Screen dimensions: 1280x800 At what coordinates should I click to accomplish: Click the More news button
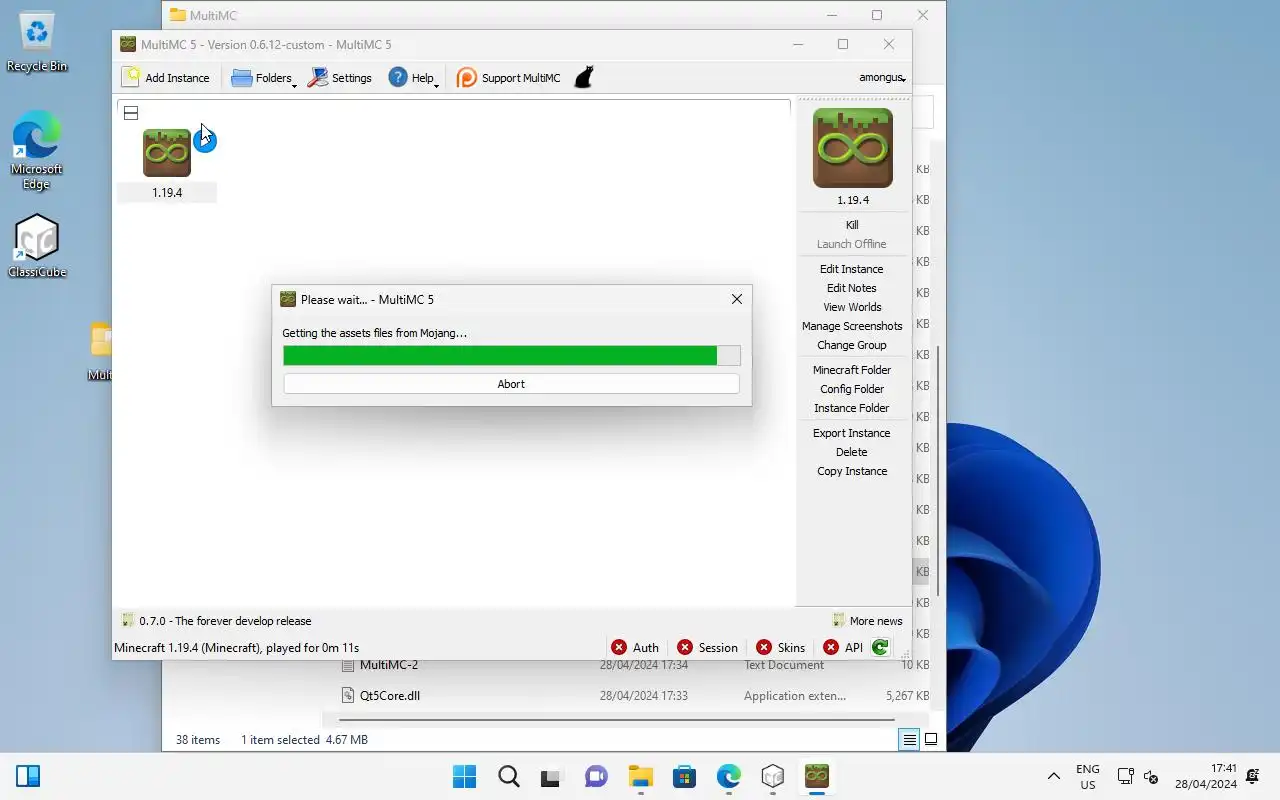pos(867,621)
